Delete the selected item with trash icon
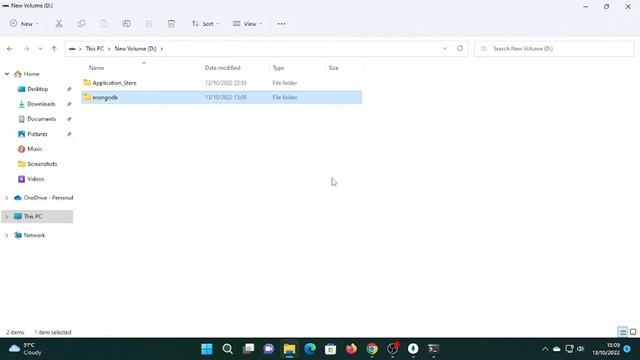Screen dimensions: 640x360 171,24
